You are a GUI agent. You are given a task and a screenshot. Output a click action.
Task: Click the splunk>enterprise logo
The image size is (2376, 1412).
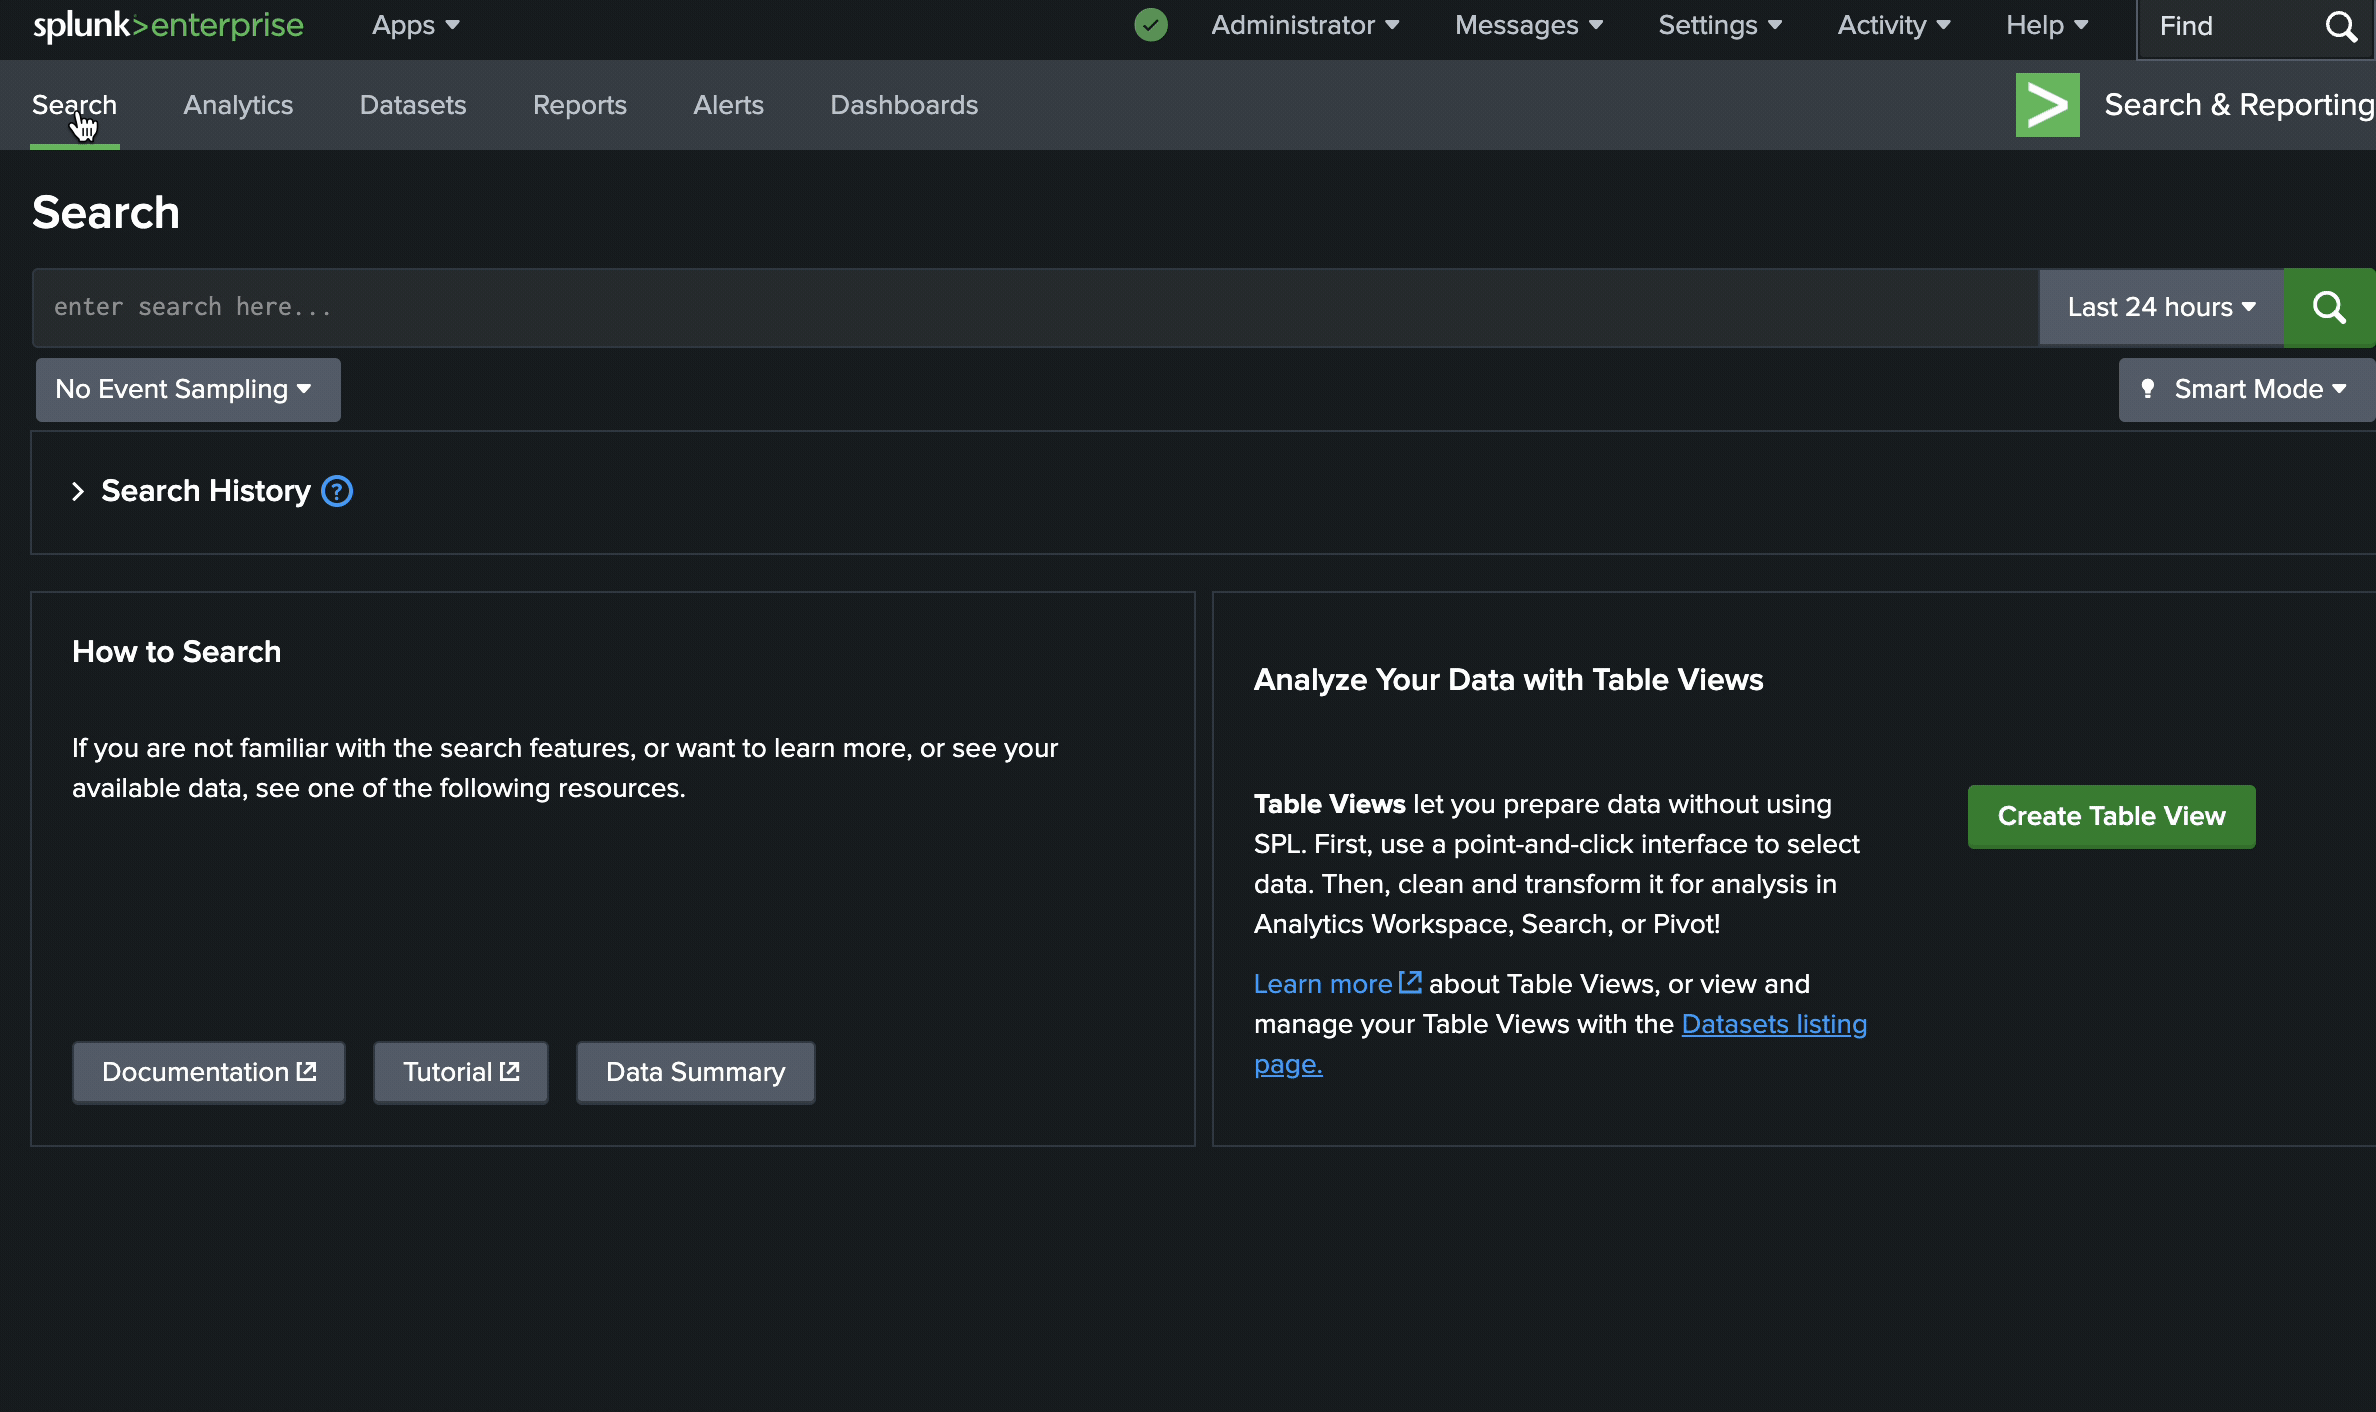click(168, 25)
